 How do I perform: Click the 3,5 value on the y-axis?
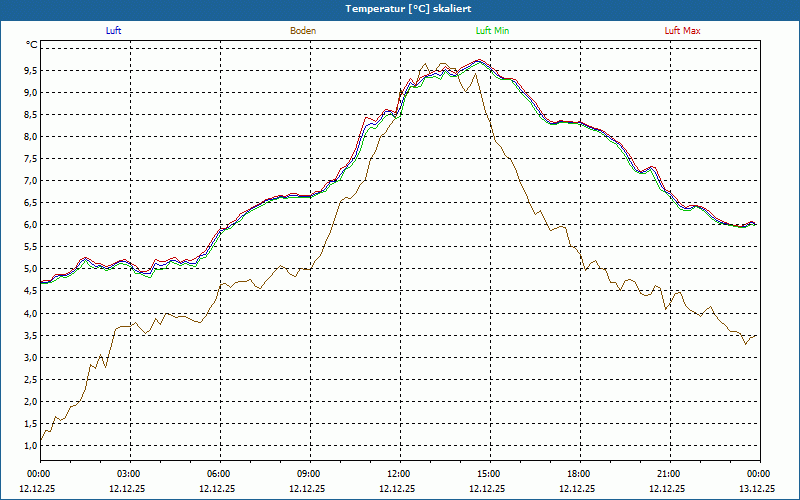coord(31,335)
